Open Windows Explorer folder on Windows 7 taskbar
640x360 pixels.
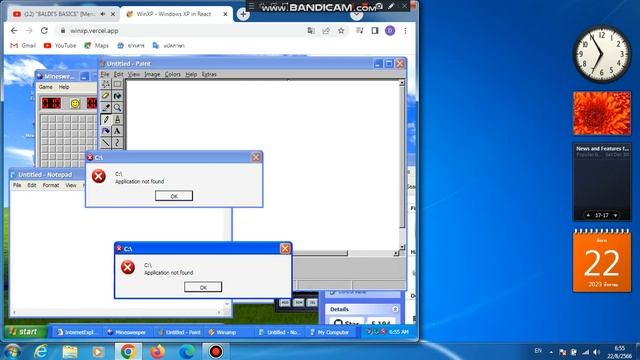[70, 351]
